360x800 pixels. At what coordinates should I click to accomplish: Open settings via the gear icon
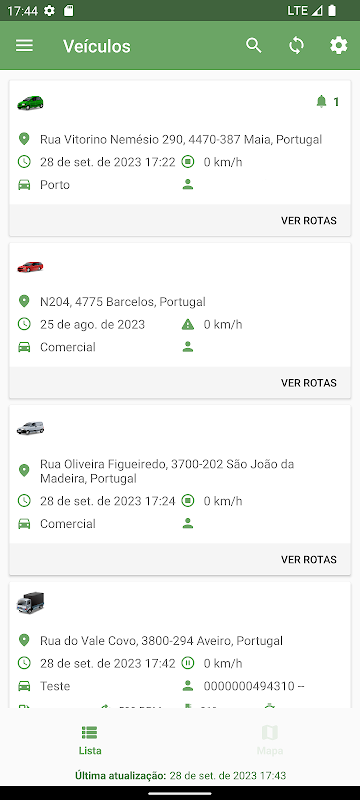339,46
